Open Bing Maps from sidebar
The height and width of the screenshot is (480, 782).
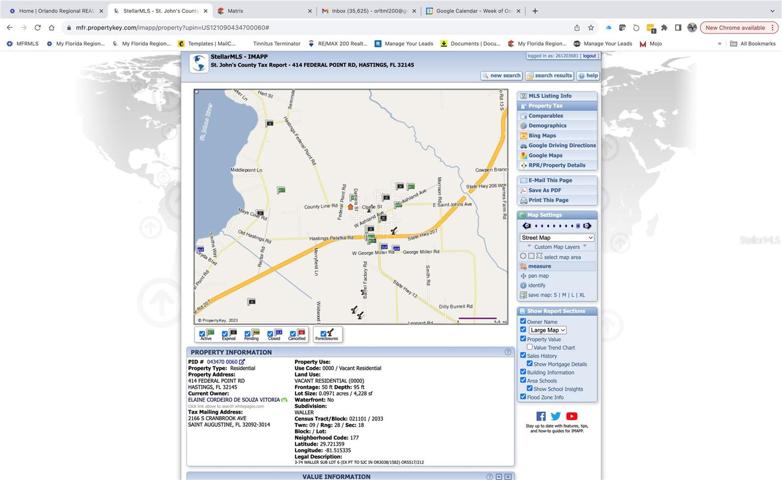tap(542, 136)
